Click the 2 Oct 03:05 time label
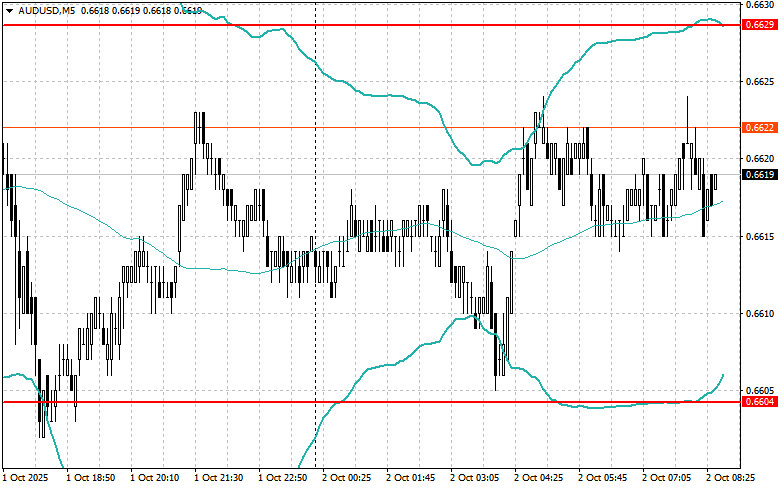781x489 pixels. (x=475, y=478)
